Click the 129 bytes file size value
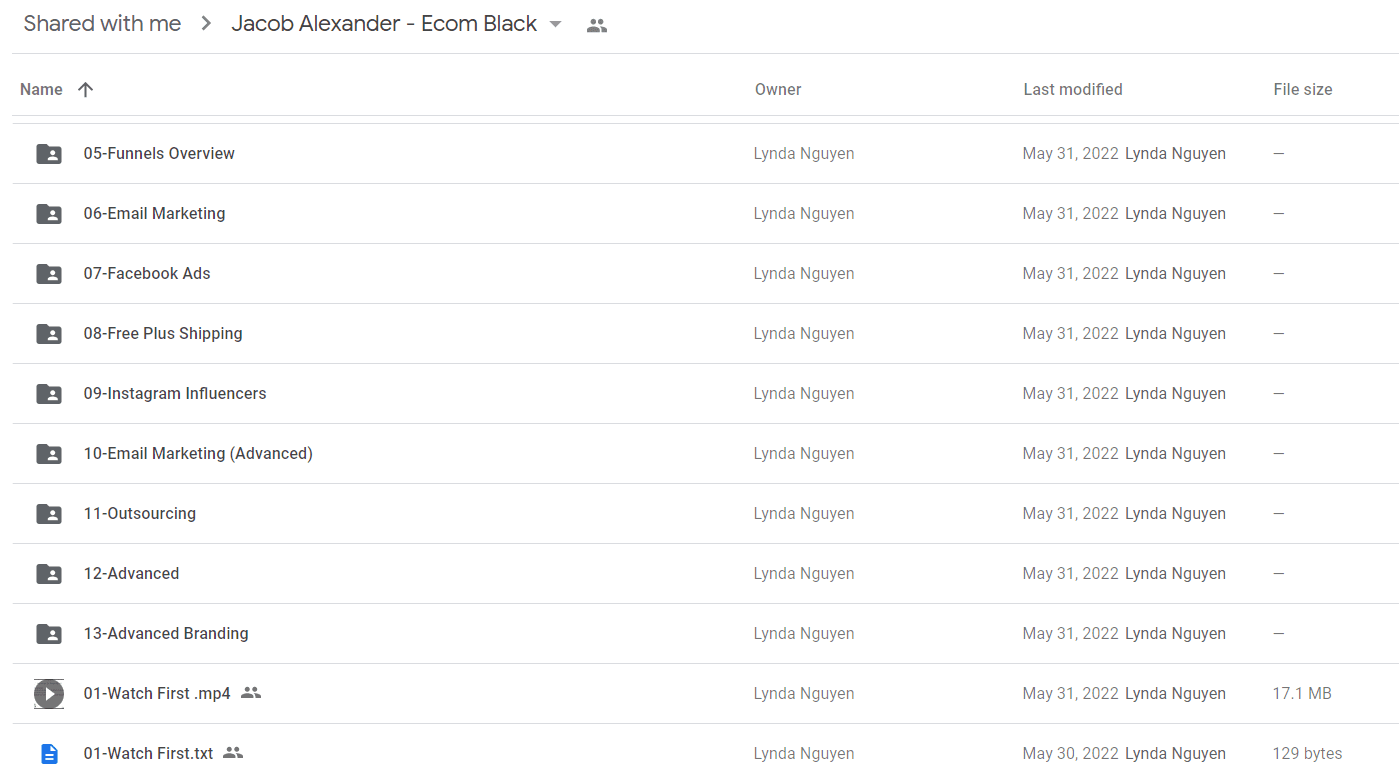Screen dimensions: 1399x770 click(x=1308, y=753)
